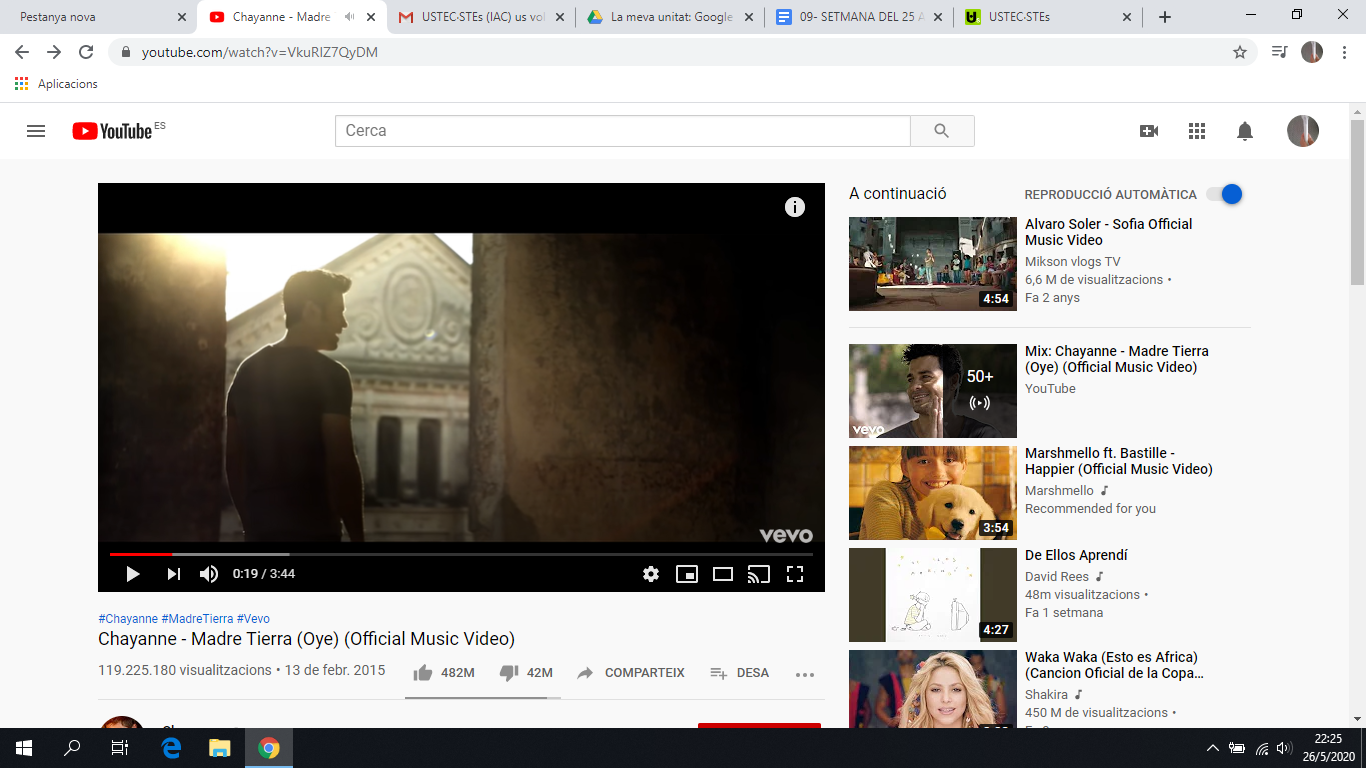Reload the page

pos(86,52)
